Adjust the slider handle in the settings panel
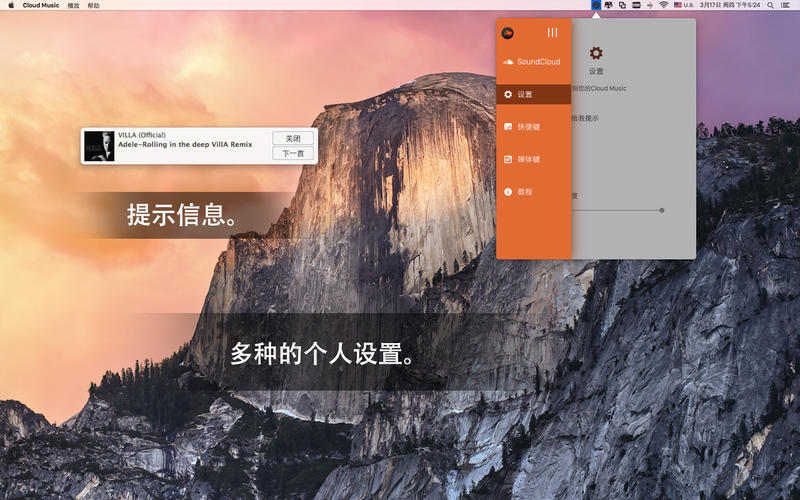 (x=661, y=210)
